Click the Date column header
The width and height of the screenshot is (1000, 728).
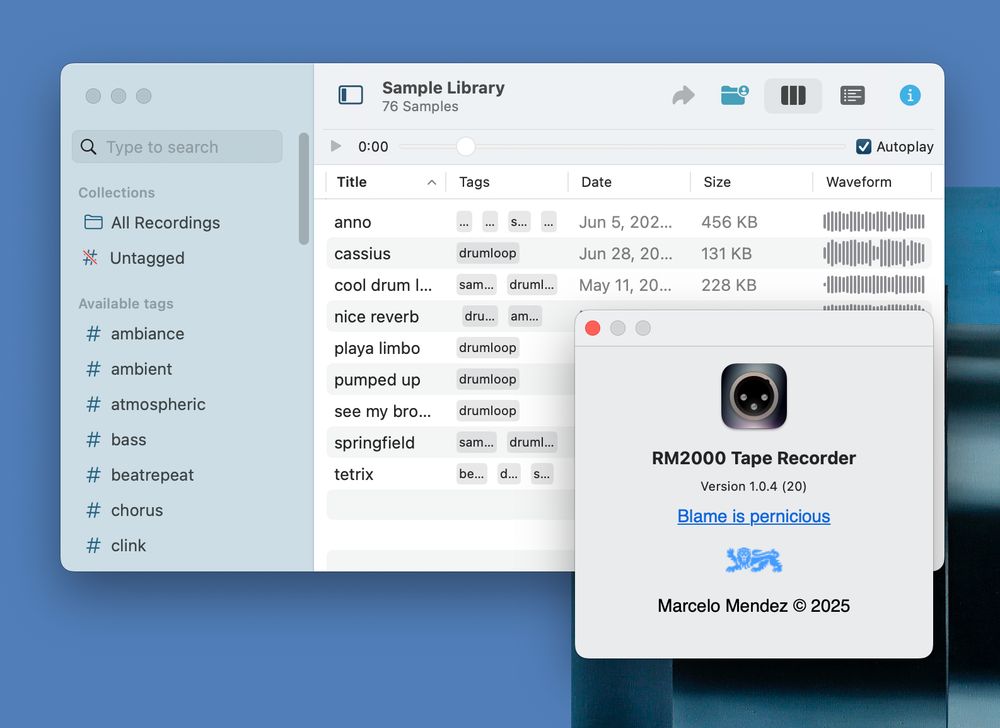[629, 182]
